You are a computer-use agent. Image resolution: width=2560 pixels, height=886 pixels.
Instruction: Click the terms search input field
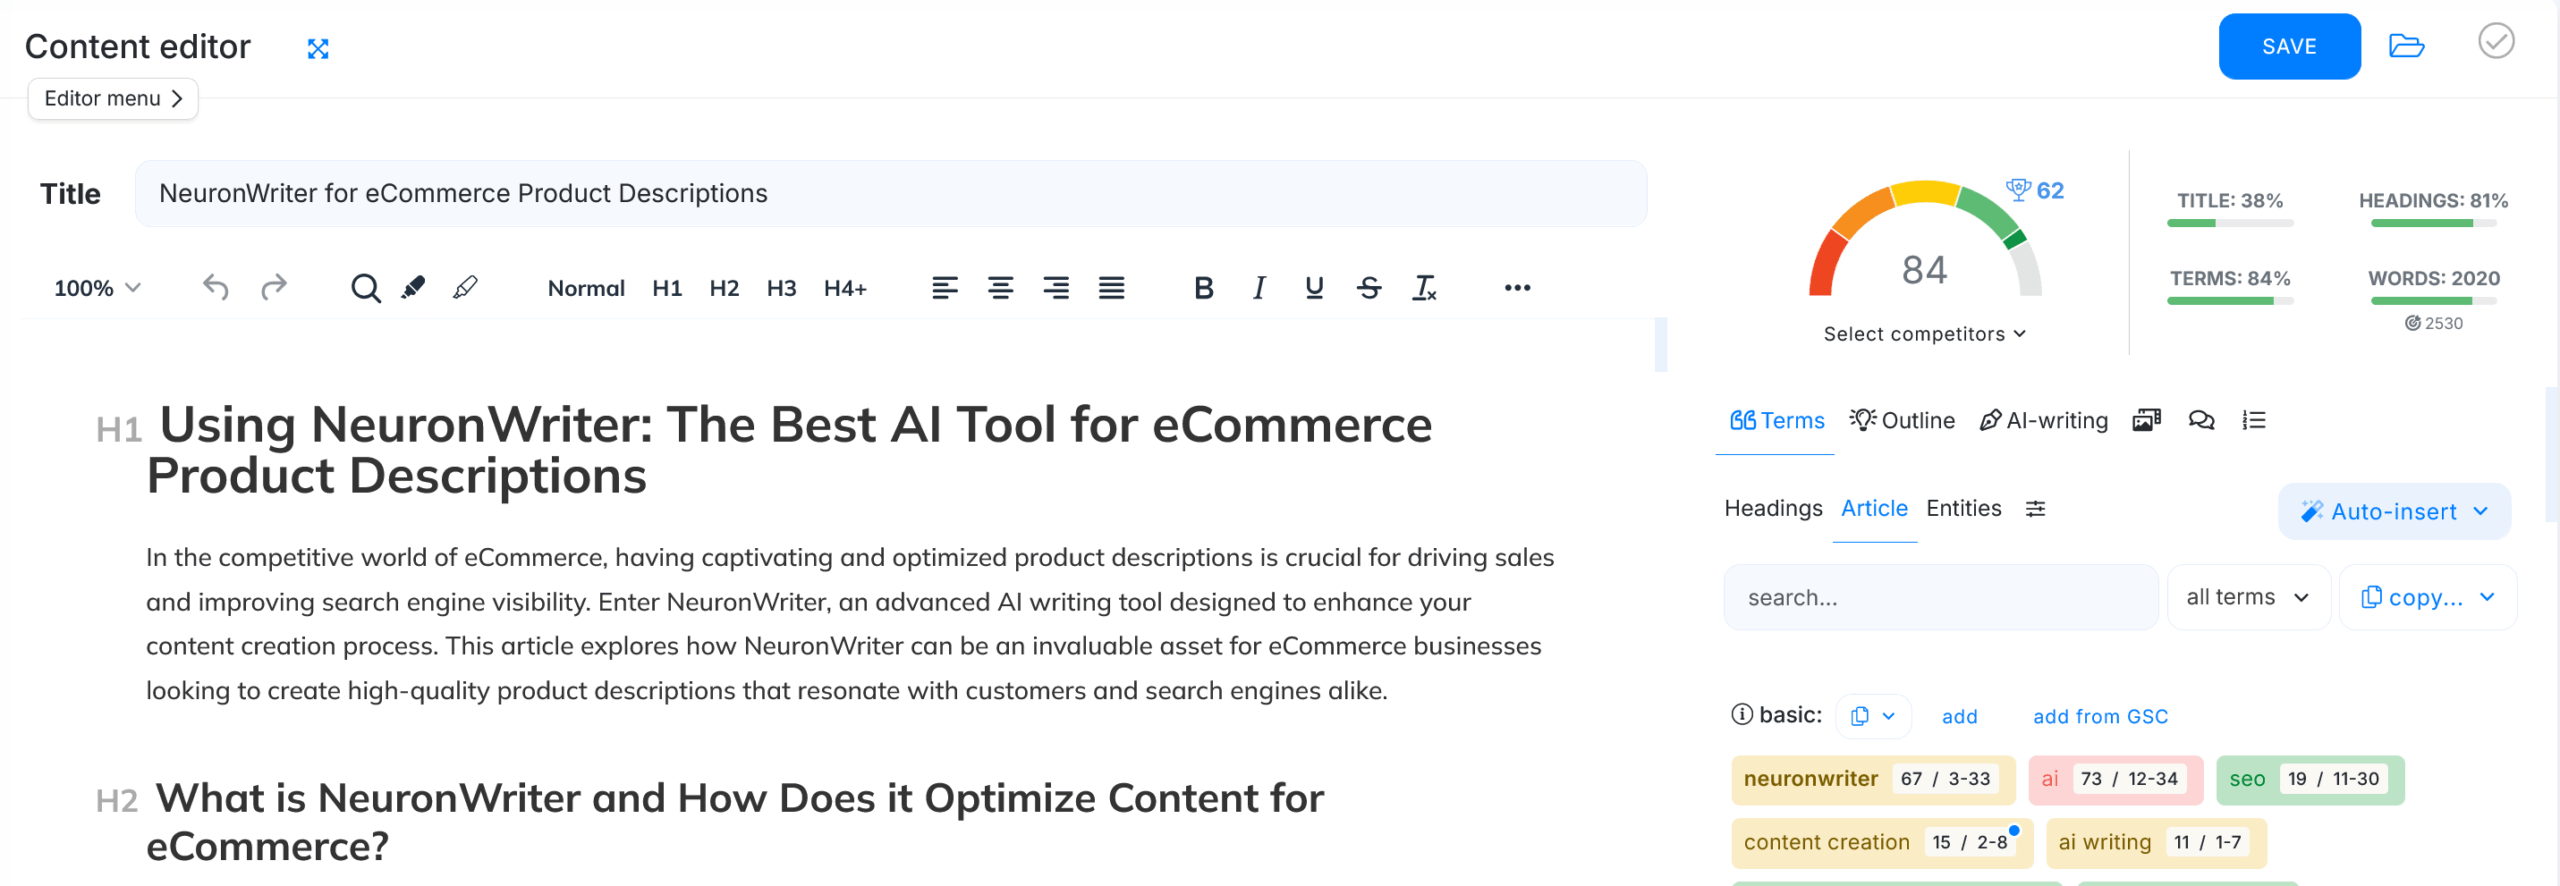tap(1940, 598)
